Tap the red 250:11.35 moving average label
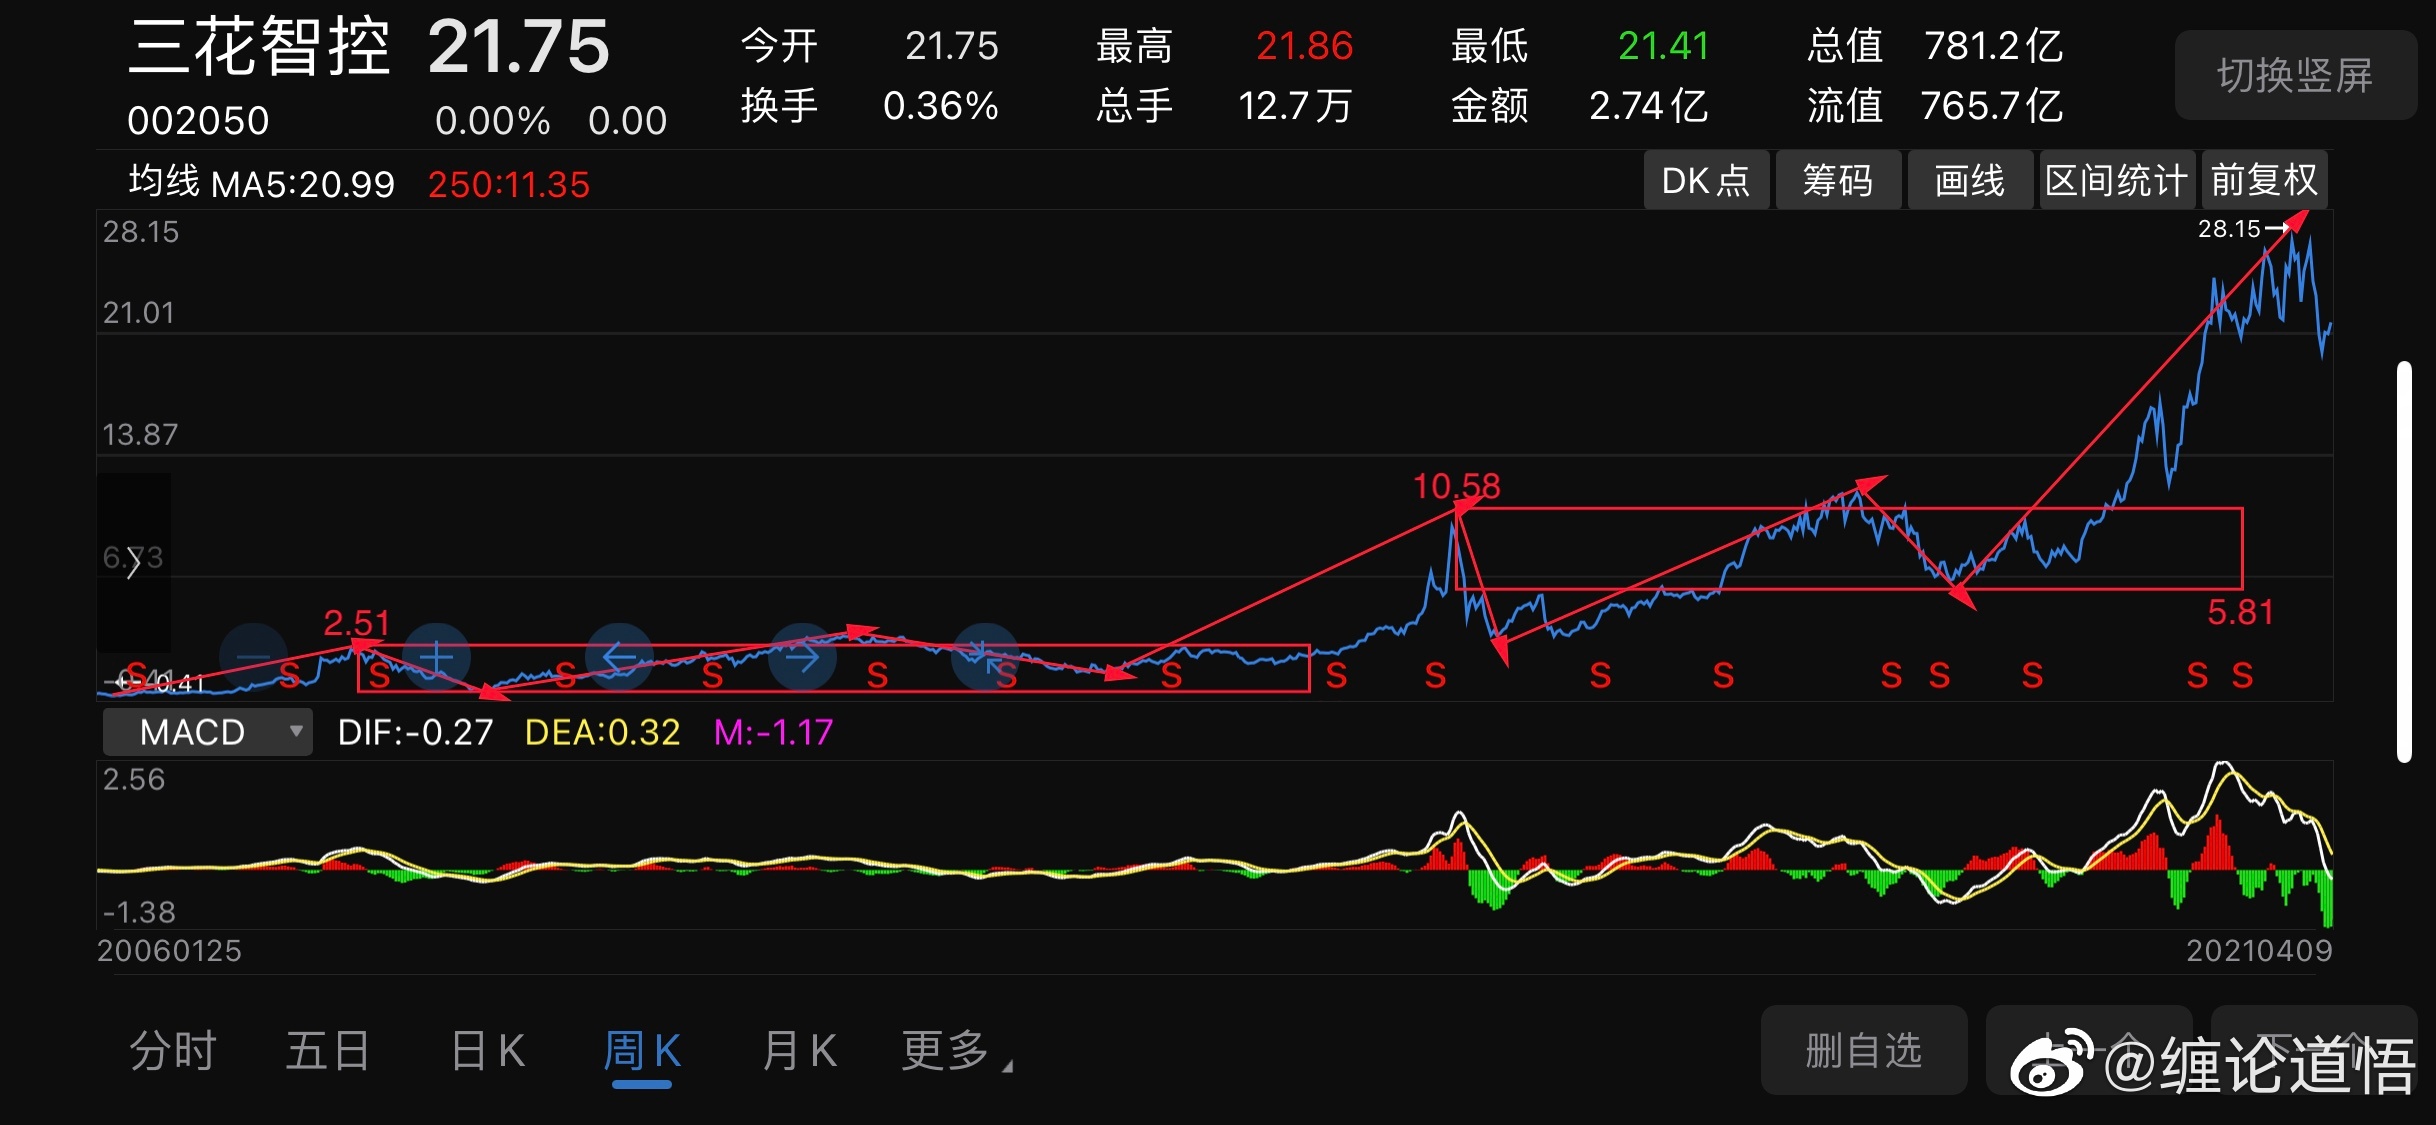Viewport: 2436px width, 1125px height. coord(509,185)
